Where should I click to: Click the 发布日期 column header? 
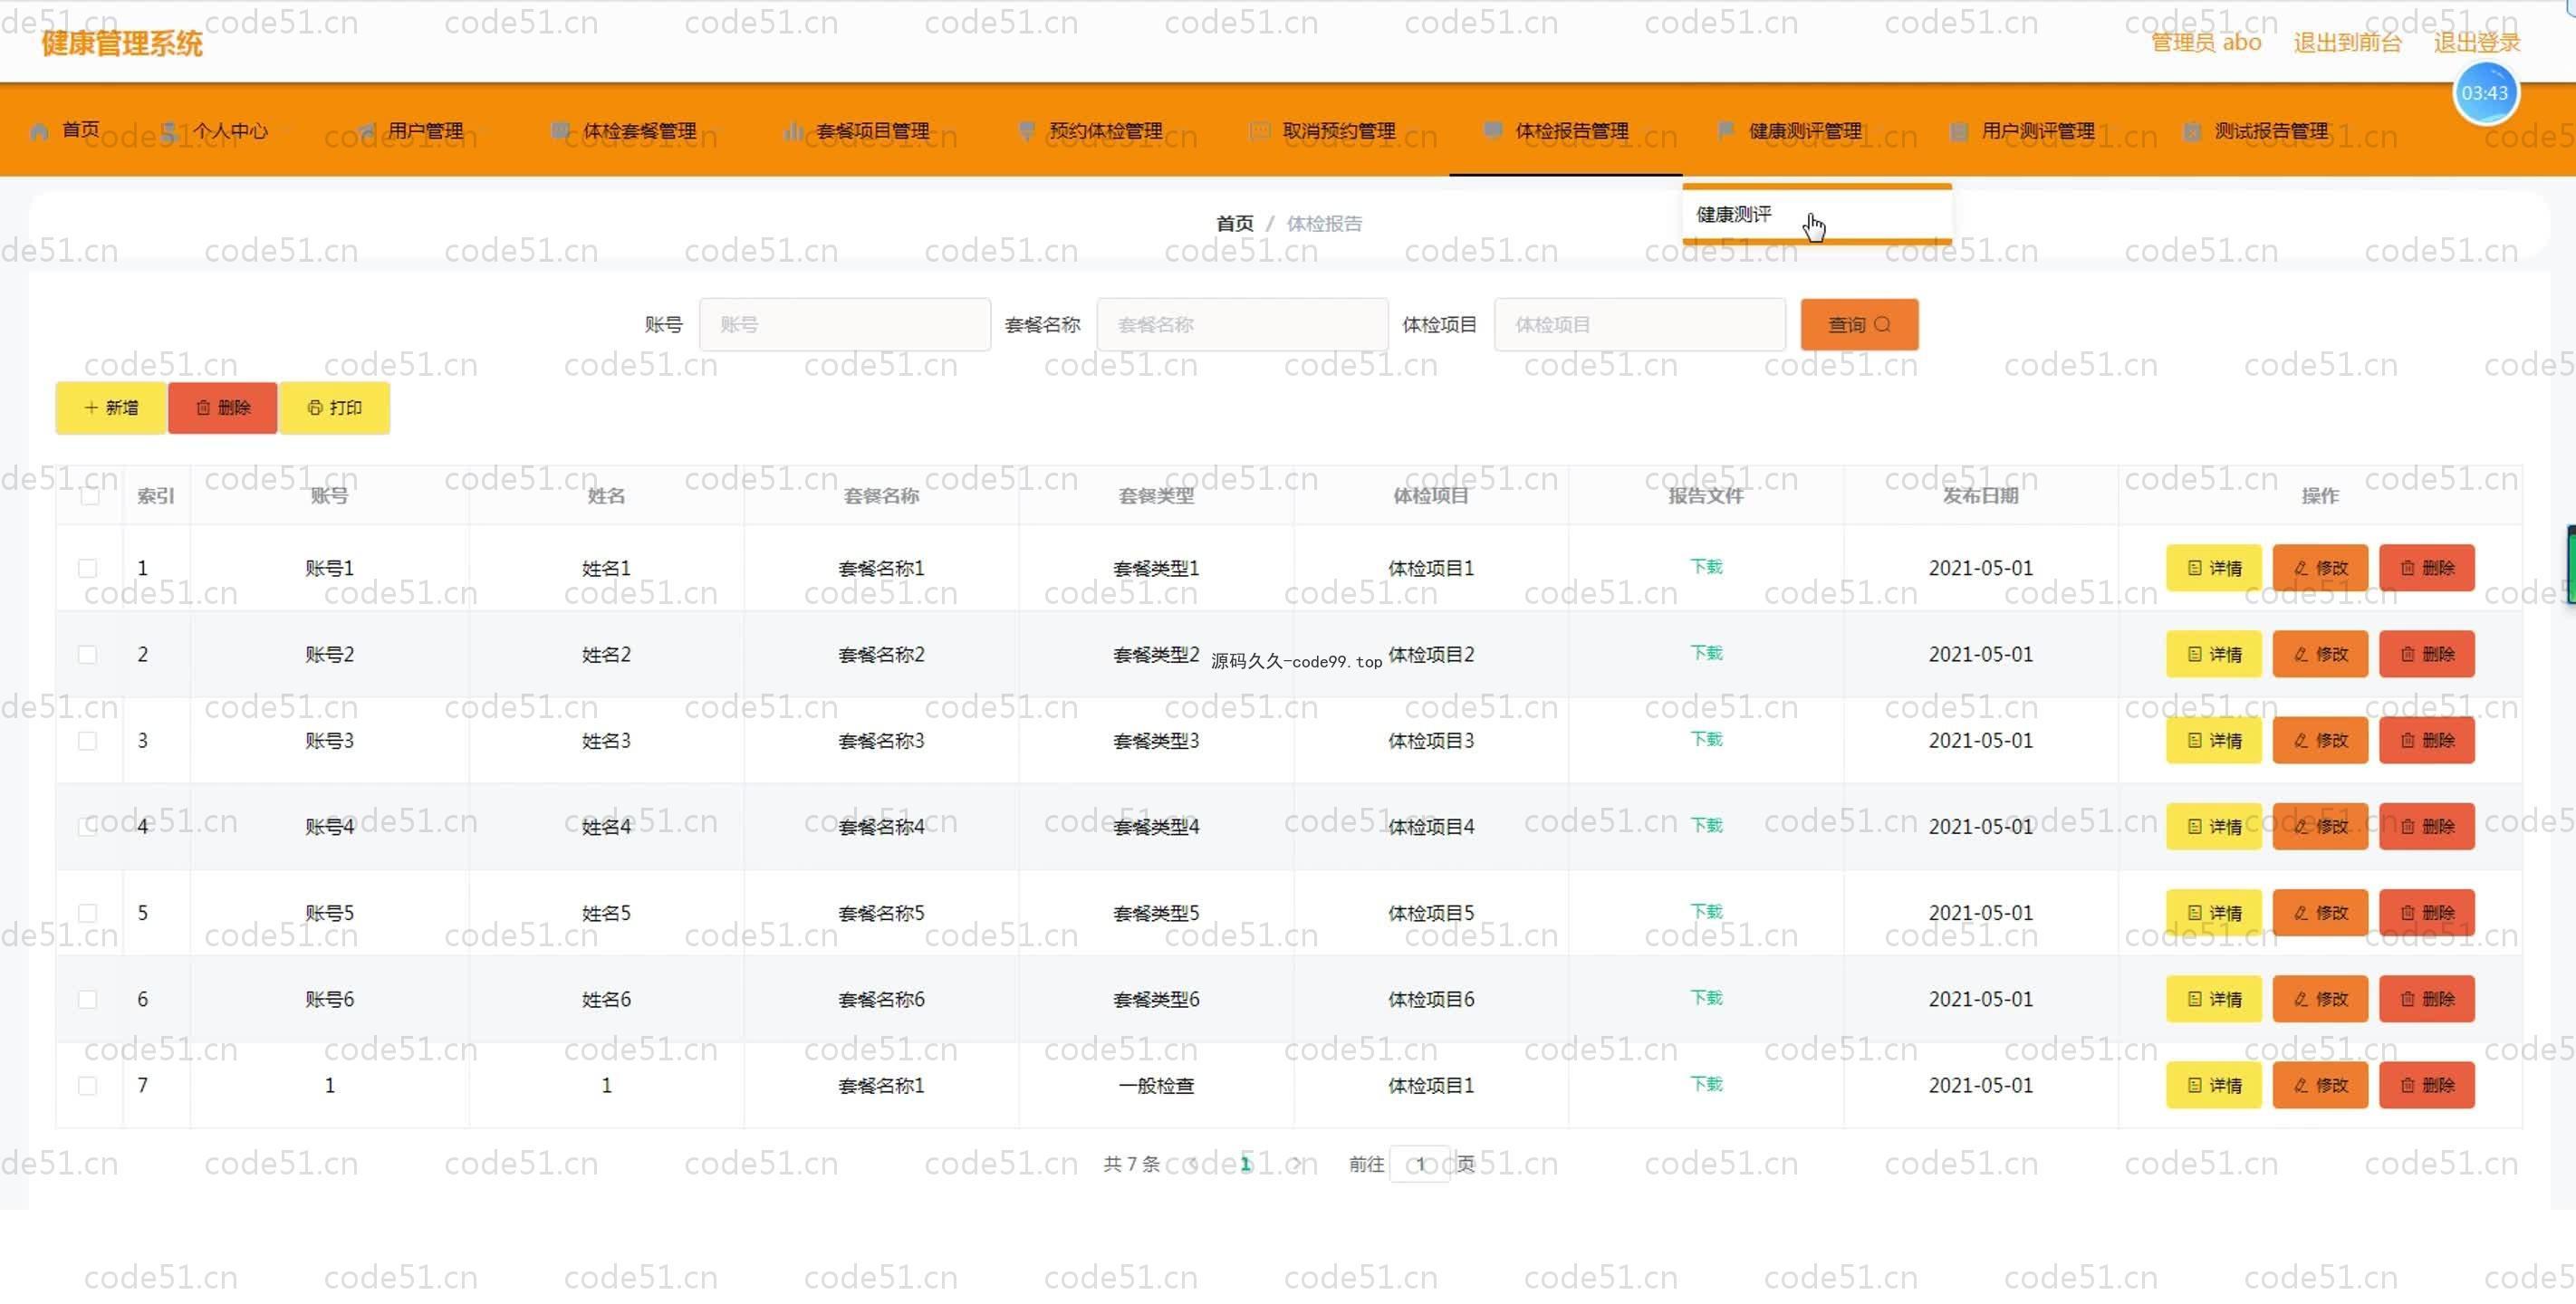[1980, 496]
